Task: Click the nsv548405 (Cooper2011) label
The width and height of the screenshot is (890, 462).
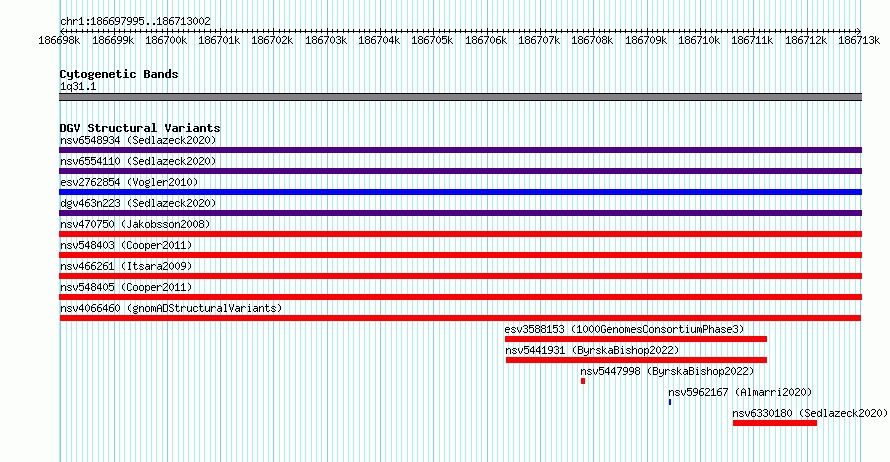Action: (126, 287)
